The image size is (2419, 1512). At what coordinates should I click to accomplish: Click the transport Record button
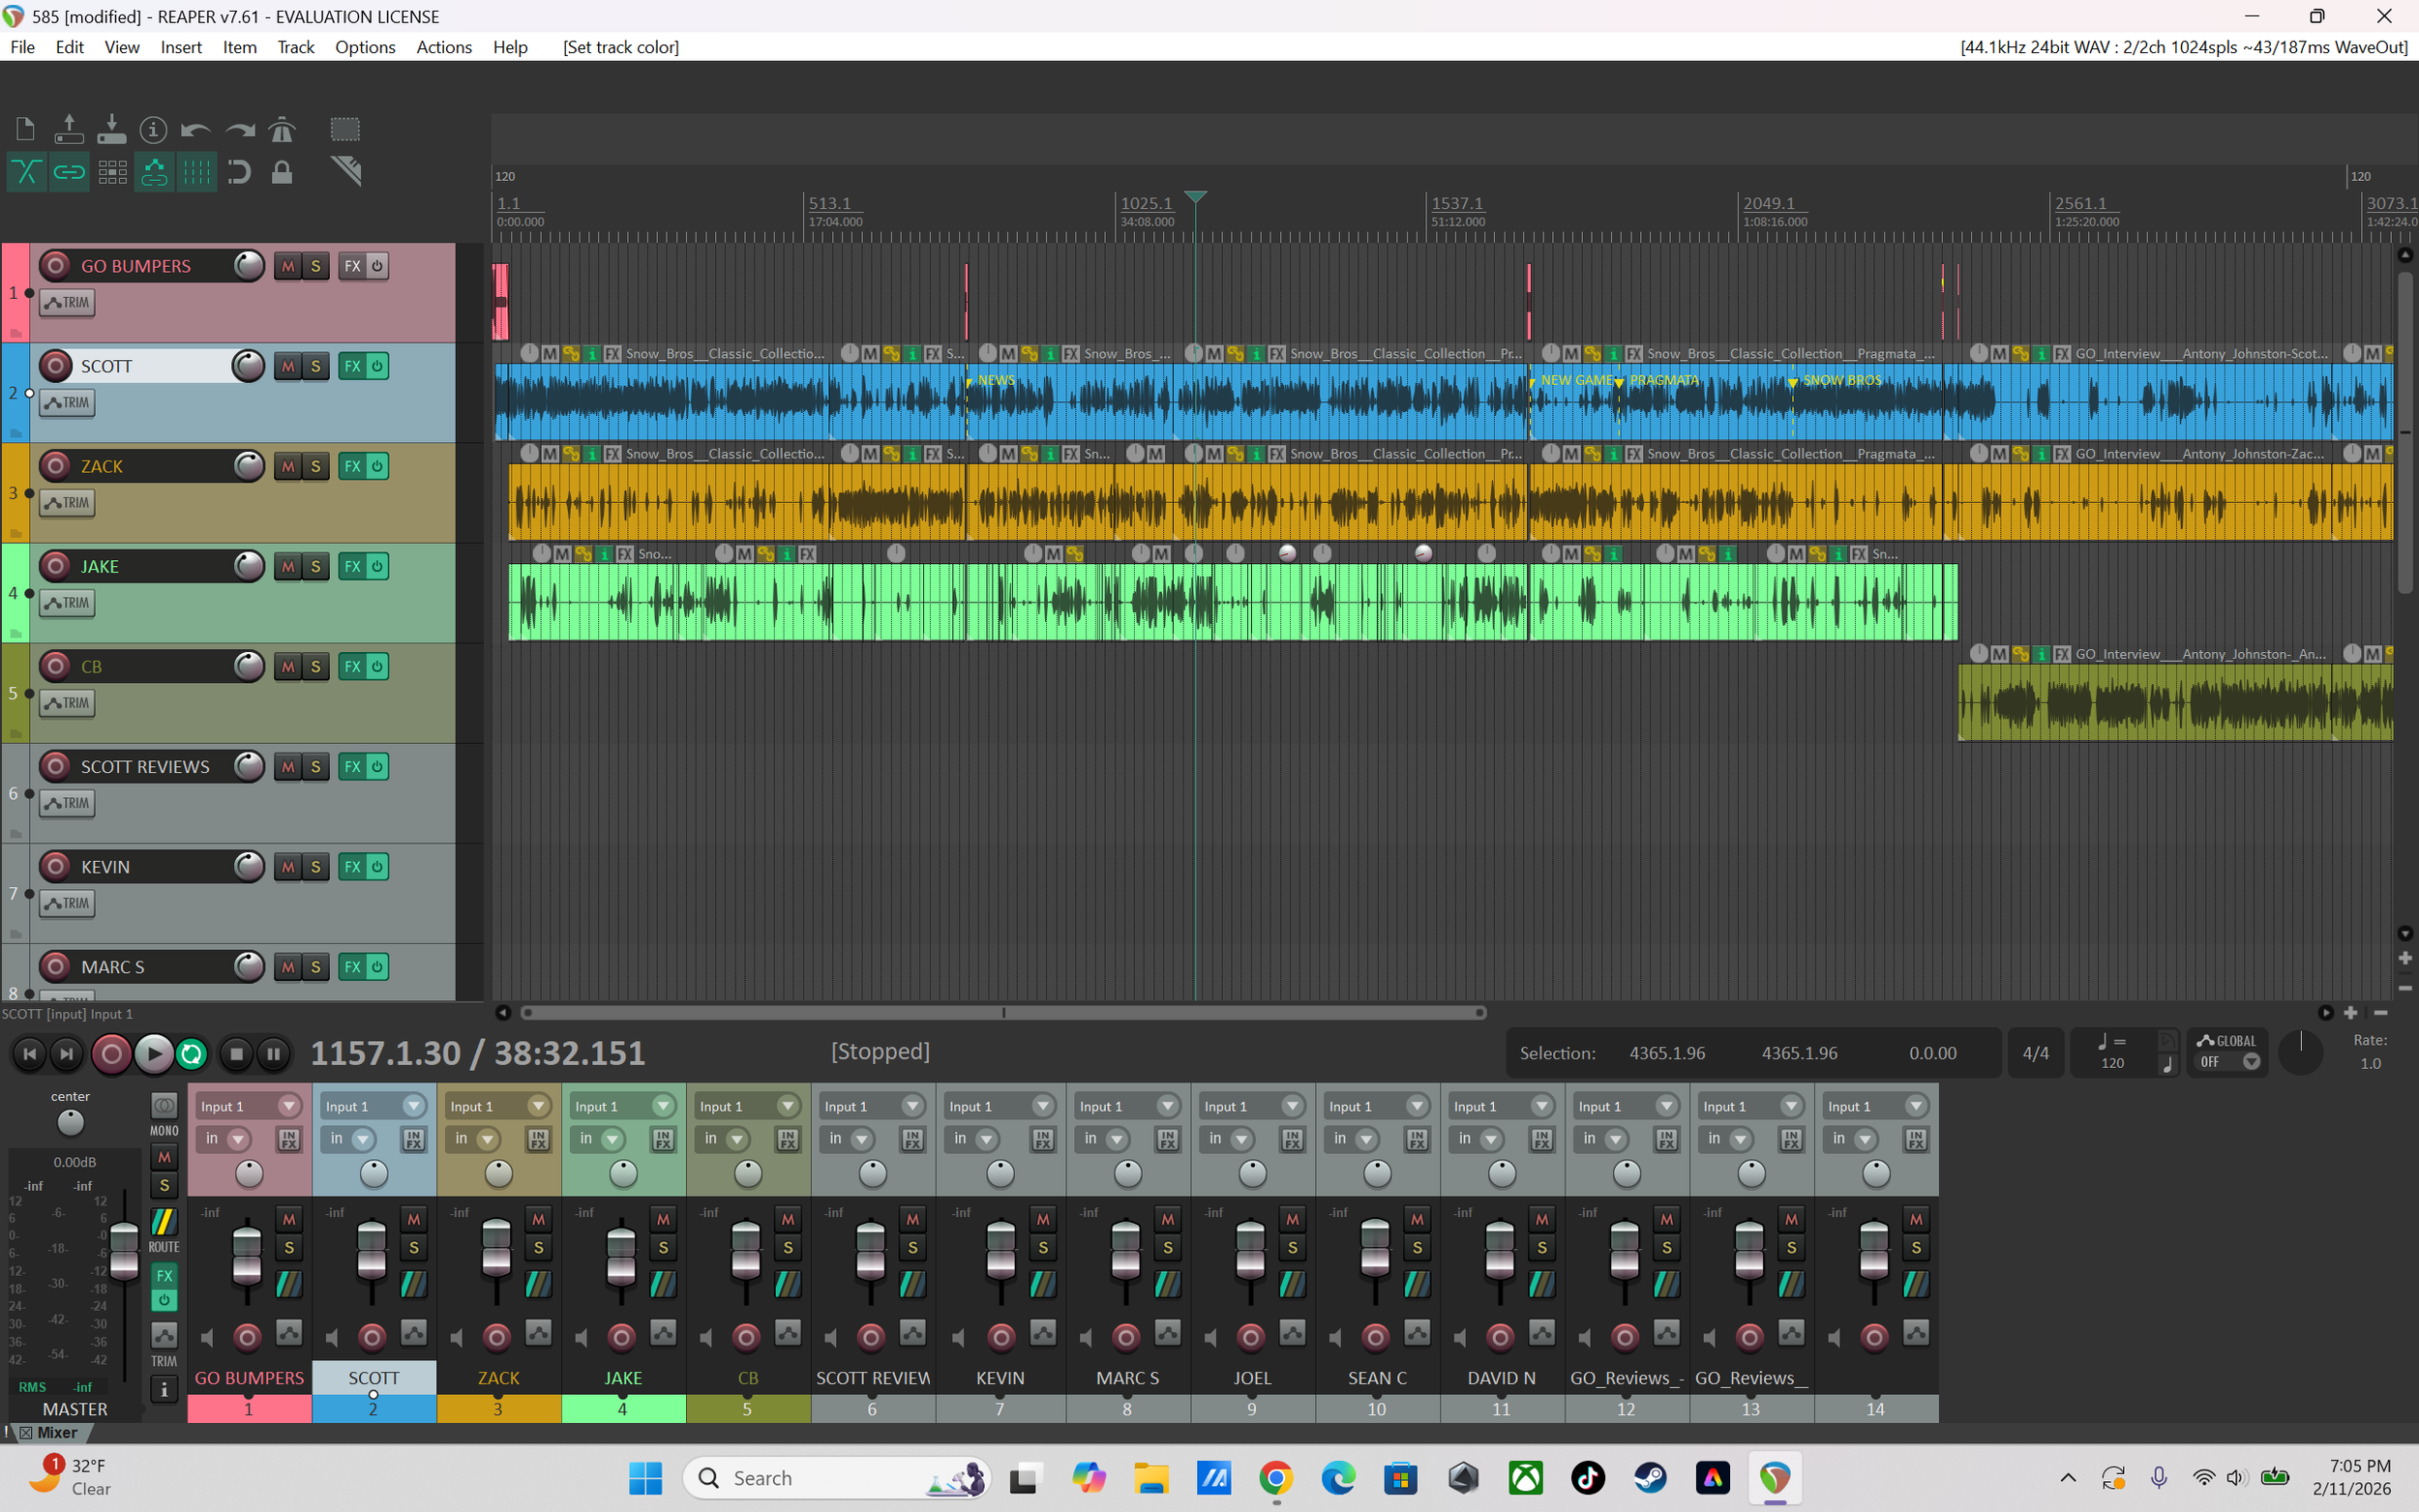click(111, 1054)
